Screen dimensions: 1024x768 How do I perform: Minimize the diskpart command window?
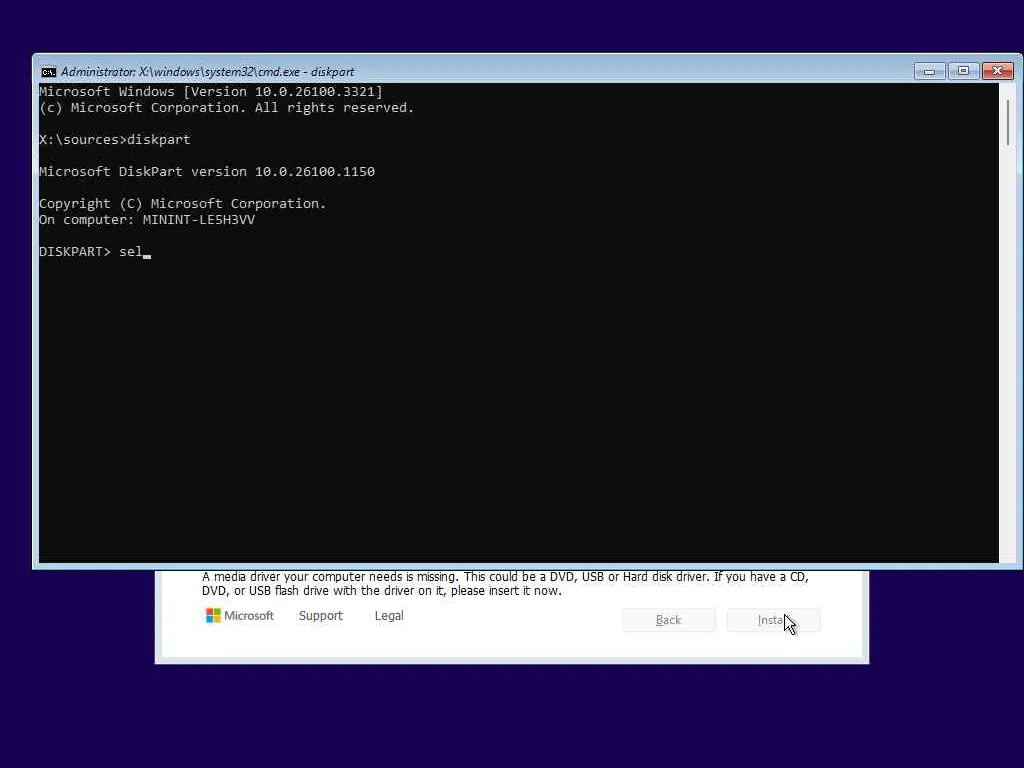coord(929,71)
